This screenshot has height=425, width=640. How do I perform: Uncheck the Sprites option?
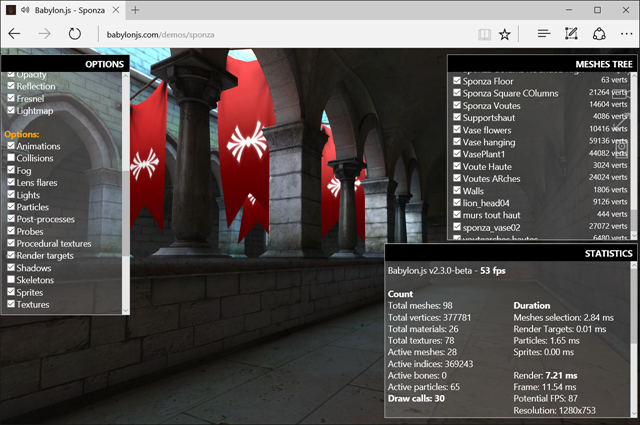click(11, 291)
